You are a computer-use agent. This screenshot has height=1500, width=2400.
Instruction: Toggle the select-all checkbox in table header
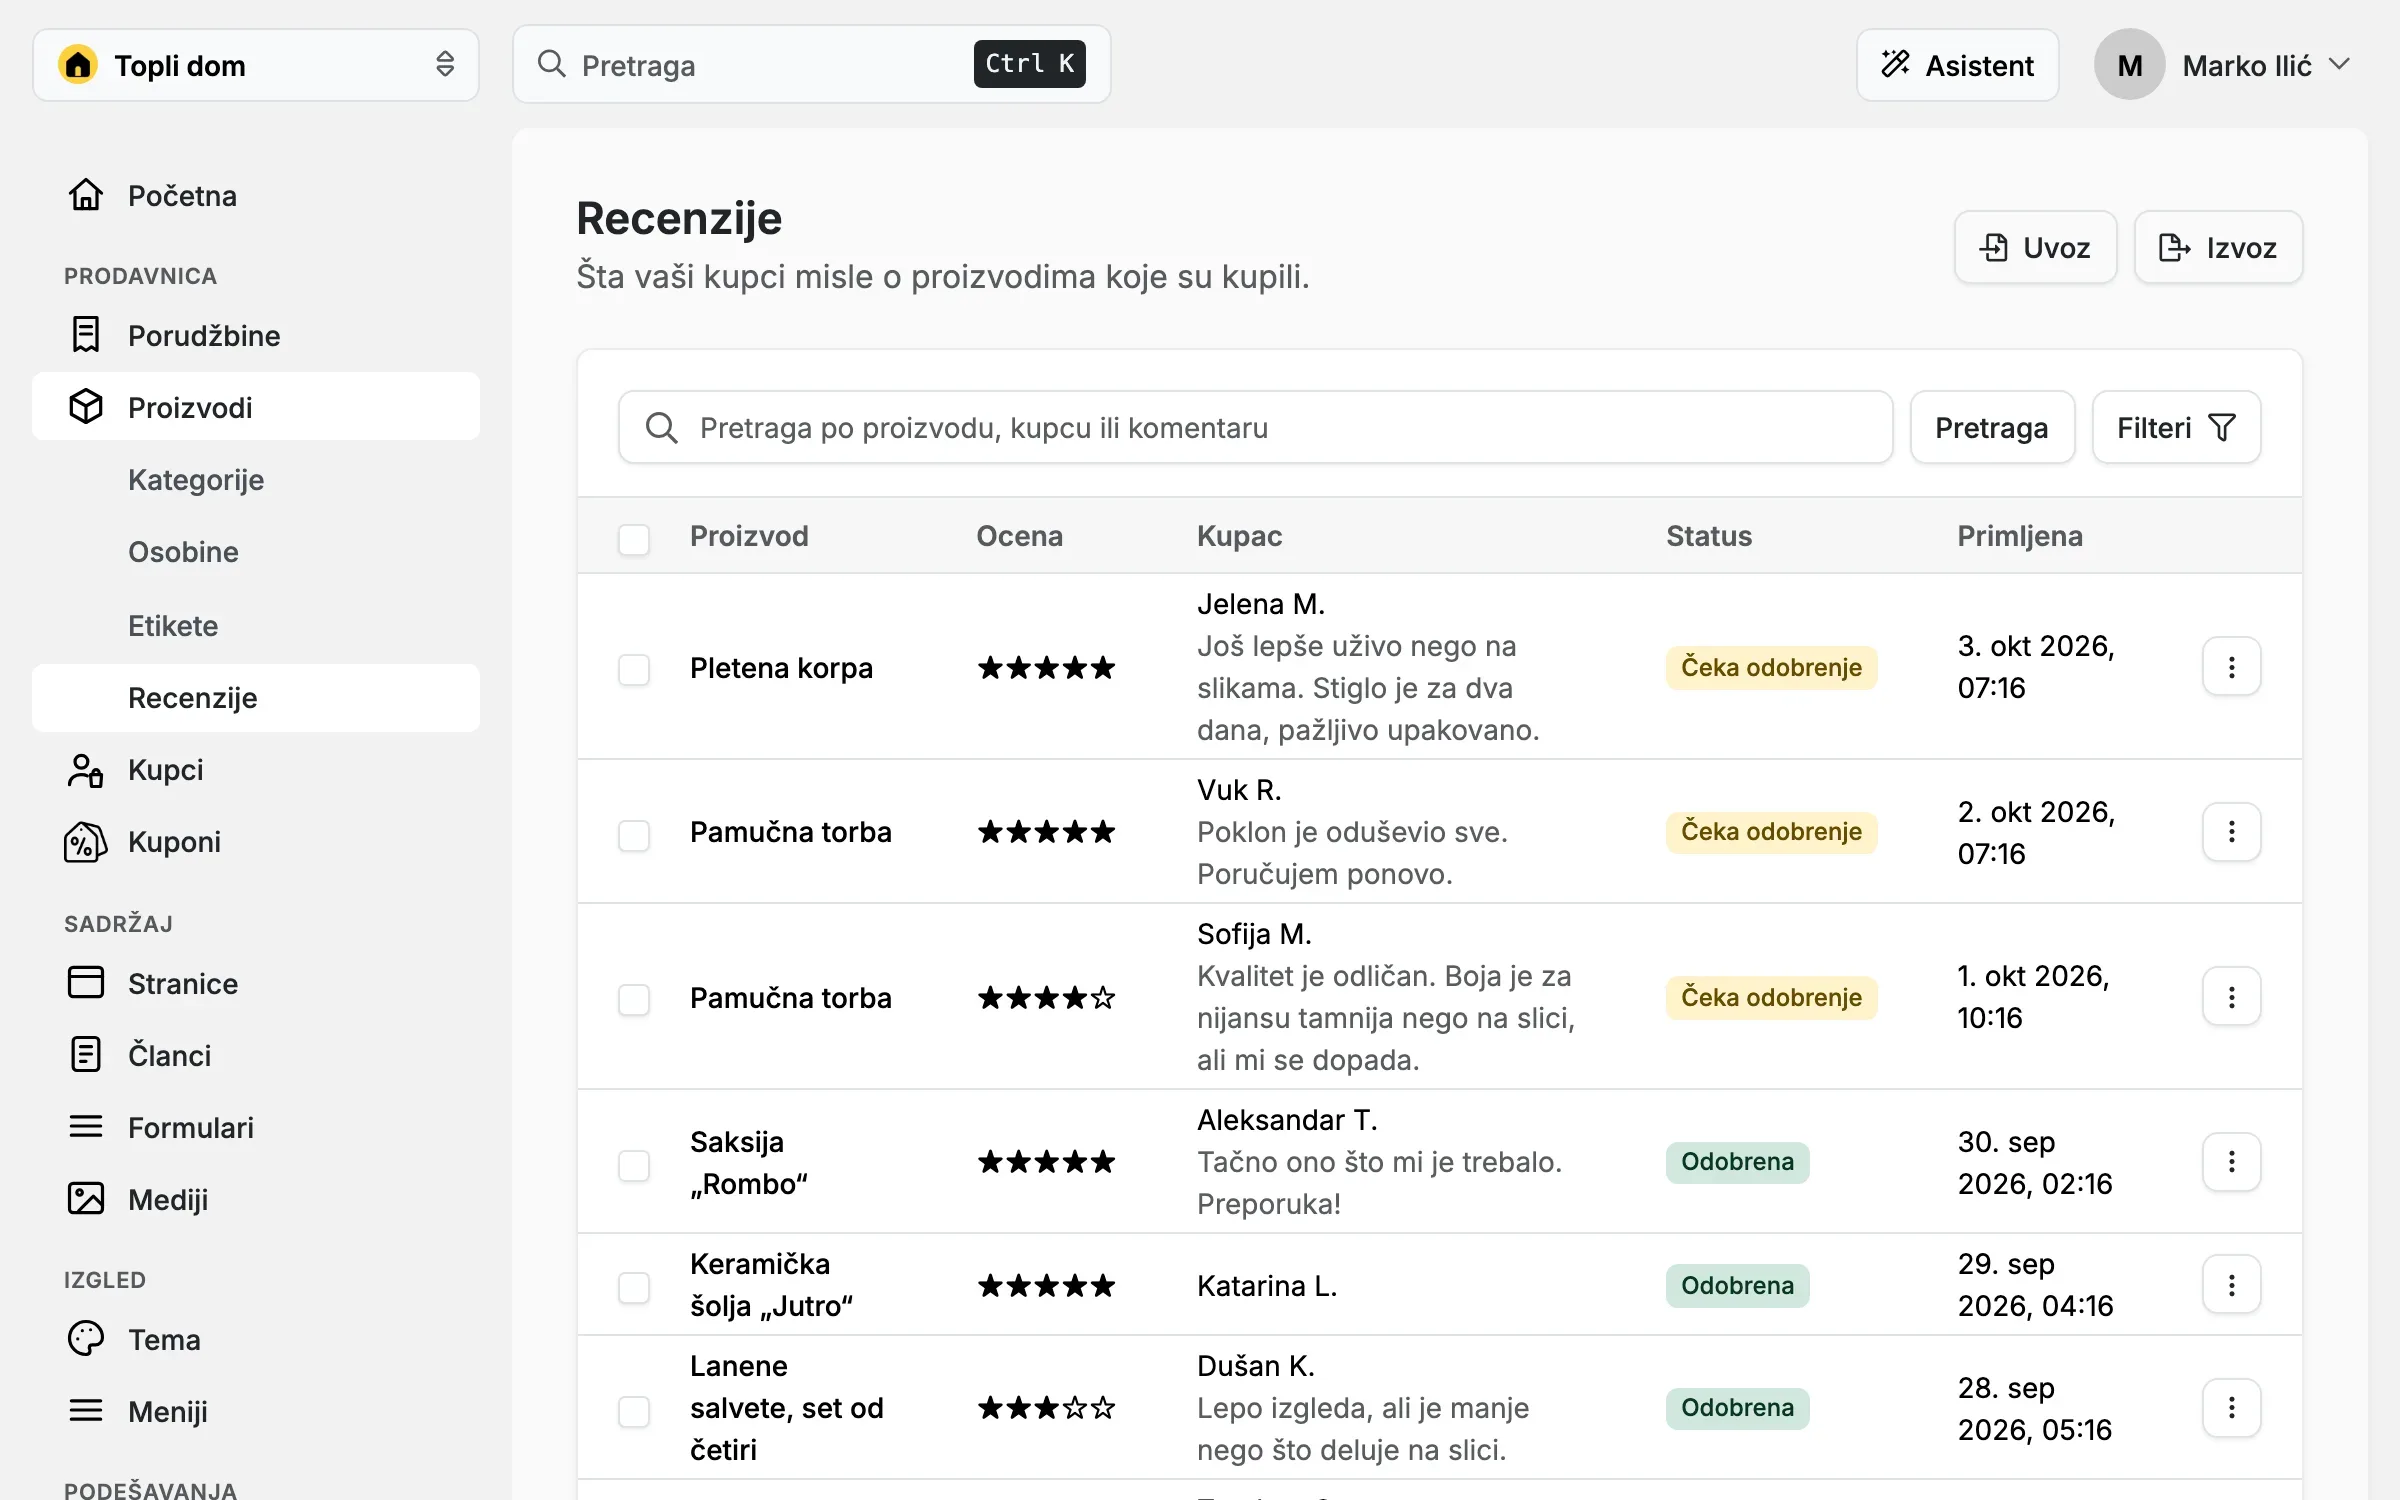634,539
